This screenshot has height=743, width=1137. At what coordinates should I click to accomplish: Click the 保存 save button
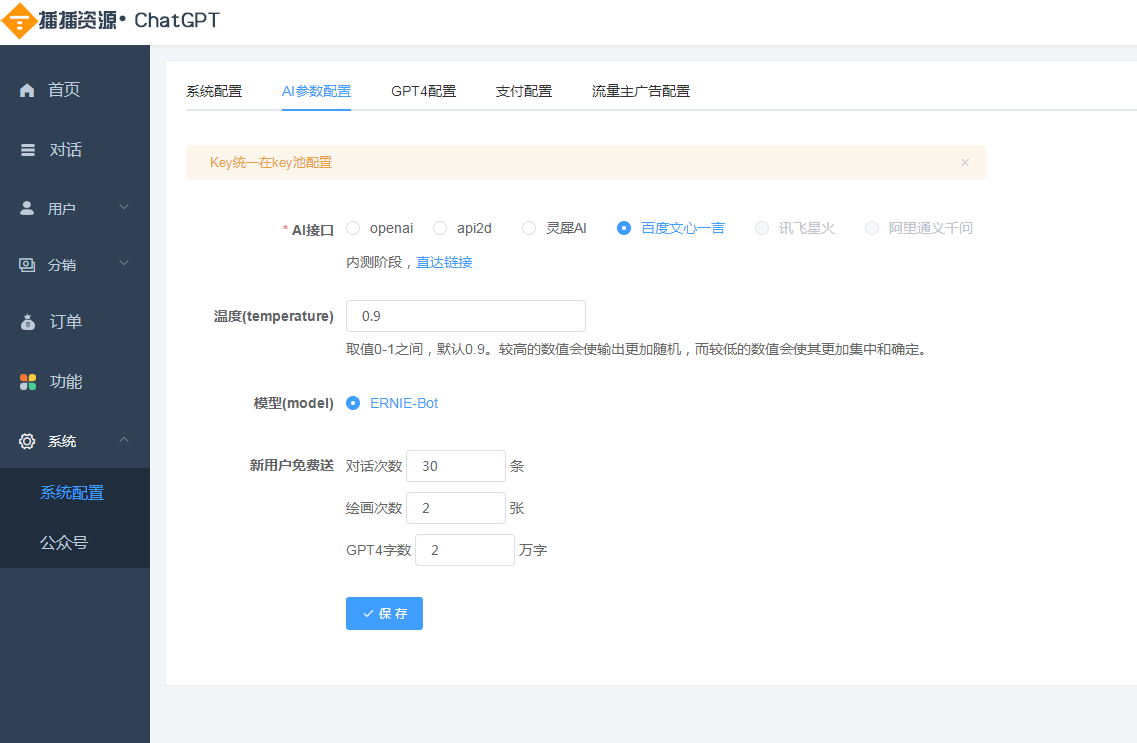point(384,613)
